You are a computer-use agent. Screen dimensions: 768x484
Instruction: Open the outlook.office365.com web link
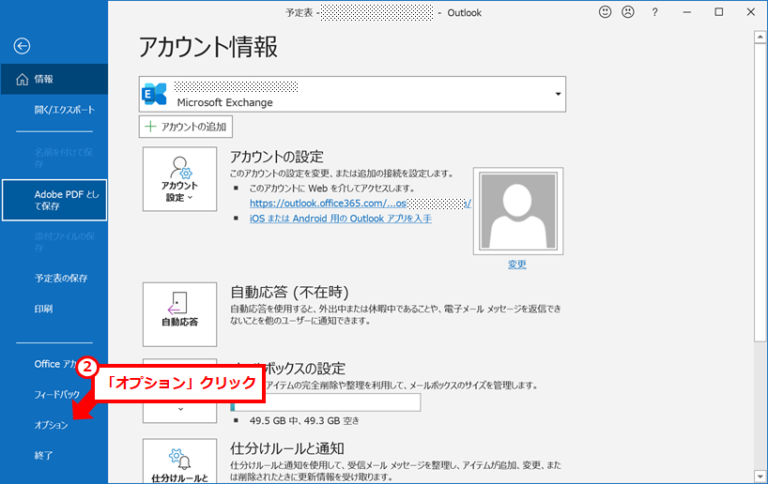[360, 203]
